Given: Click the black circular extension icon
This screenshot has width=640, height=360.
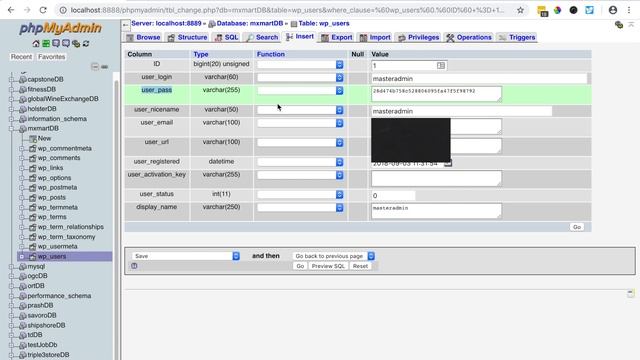Looking at the screenshot, I should [x=573, y=10].
